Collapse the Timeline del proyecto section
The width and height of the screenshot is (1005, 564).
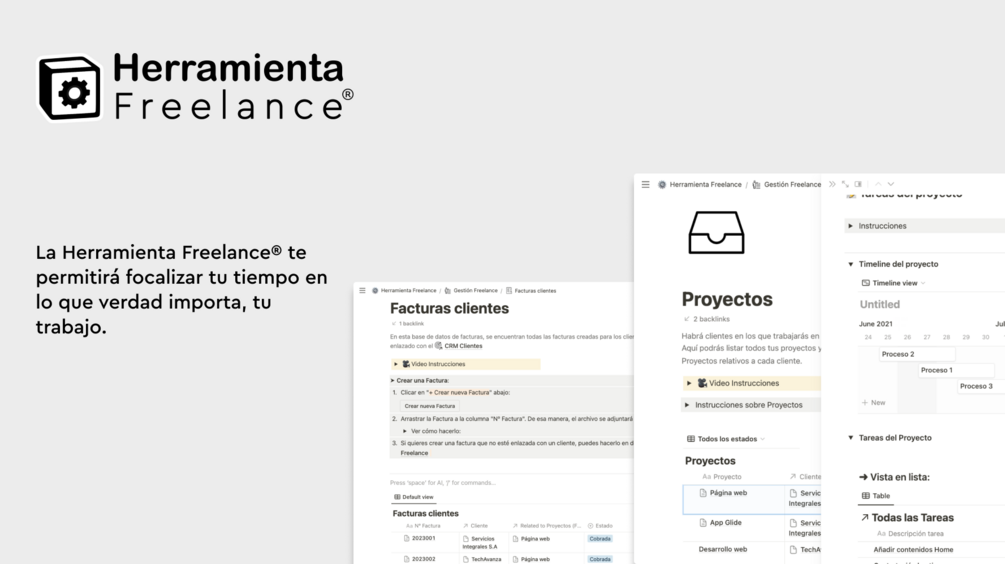[x=851, y=264]
